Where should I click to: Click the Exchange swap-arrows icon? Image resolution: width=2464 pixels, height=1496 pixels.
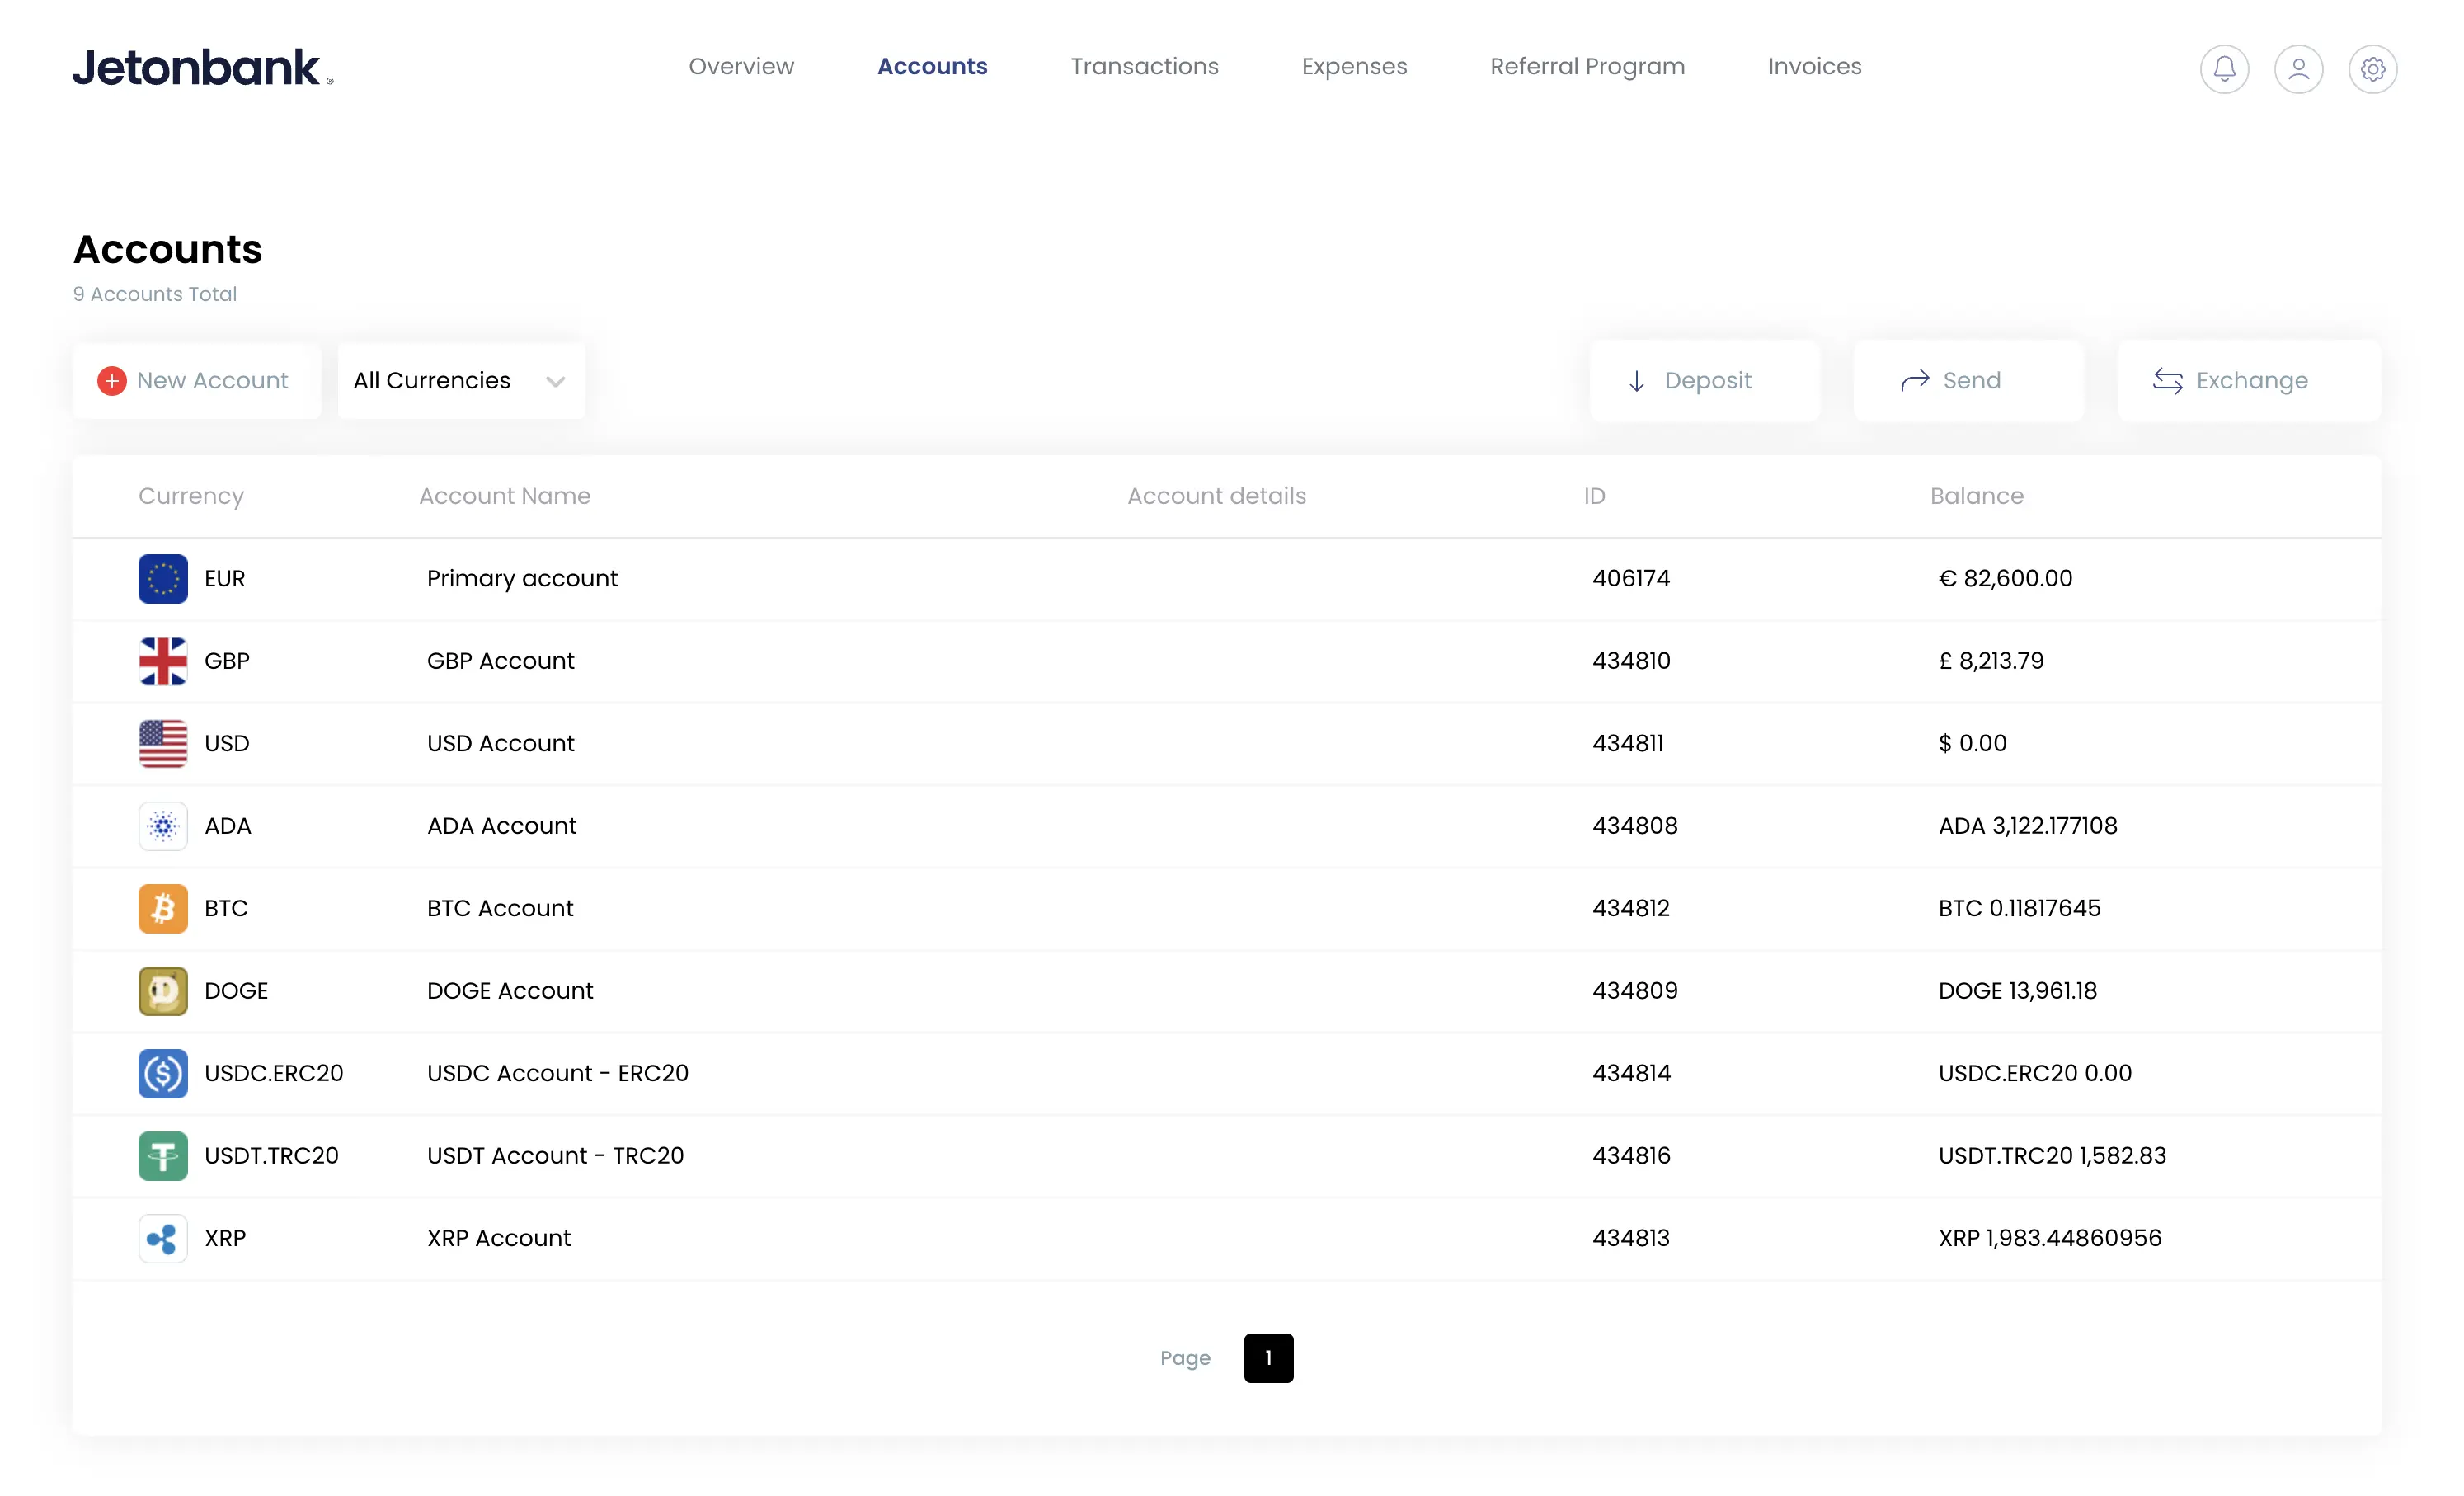tap(2168, 381)
